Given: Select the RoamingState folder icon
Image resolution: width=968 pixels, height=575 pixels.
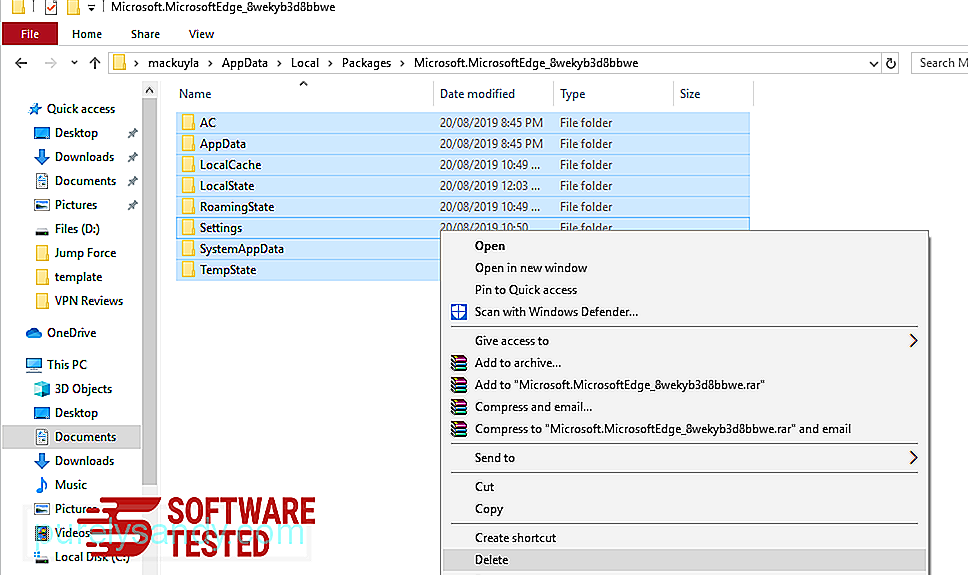Looking at the screenshot, I should coord(188,206).
